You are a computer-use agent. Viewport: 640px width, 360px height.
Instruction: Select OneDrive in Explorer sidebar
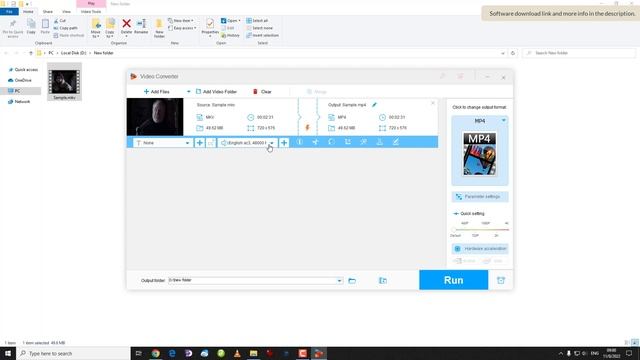pos(20,80)
